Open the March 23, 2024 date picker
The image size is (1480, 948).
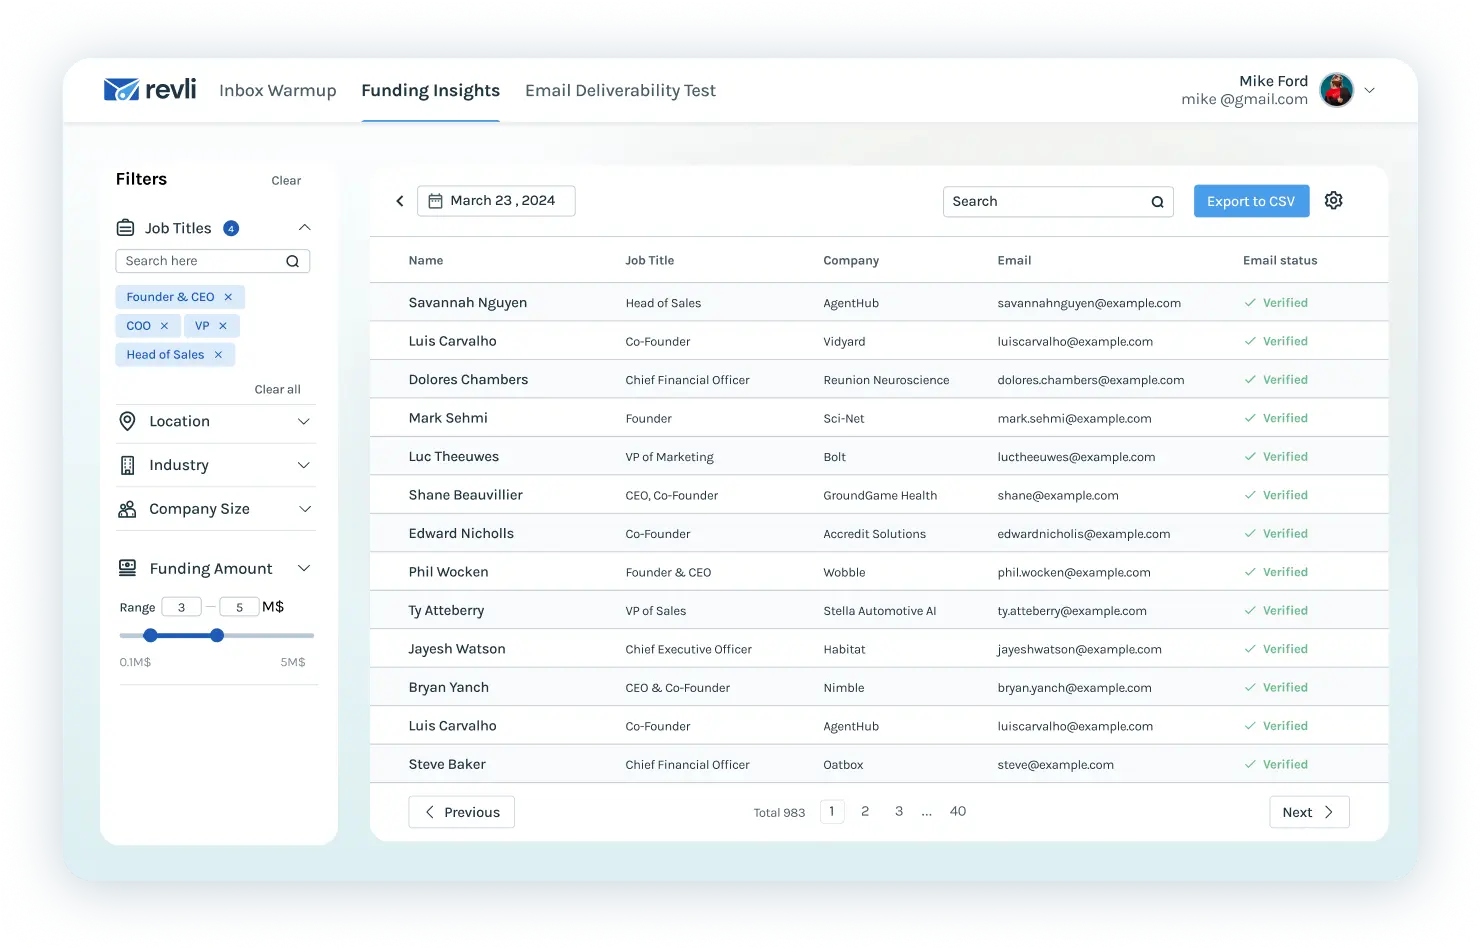[x=496, y=201]
